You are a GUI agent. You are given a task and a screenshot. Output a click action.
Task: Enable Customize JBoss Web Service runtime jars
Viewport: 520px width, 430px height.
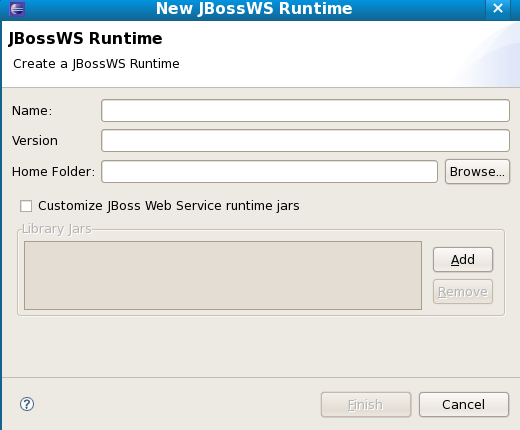(26, 206)
